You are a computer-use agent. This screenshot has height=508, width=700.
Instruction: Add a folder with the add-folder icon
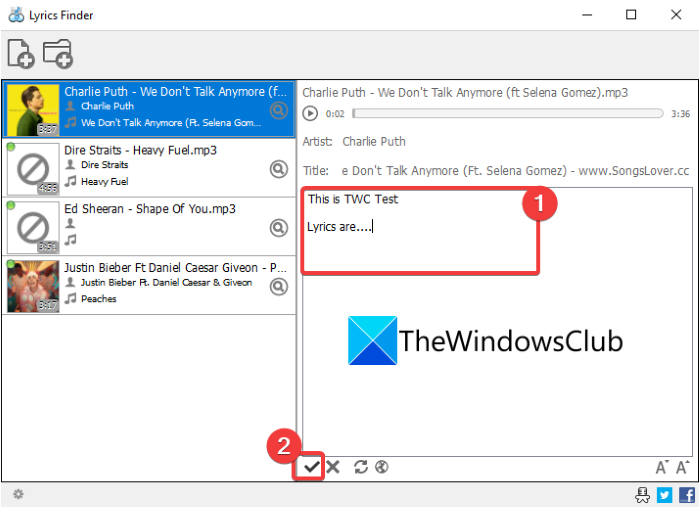tap(58, 54)
